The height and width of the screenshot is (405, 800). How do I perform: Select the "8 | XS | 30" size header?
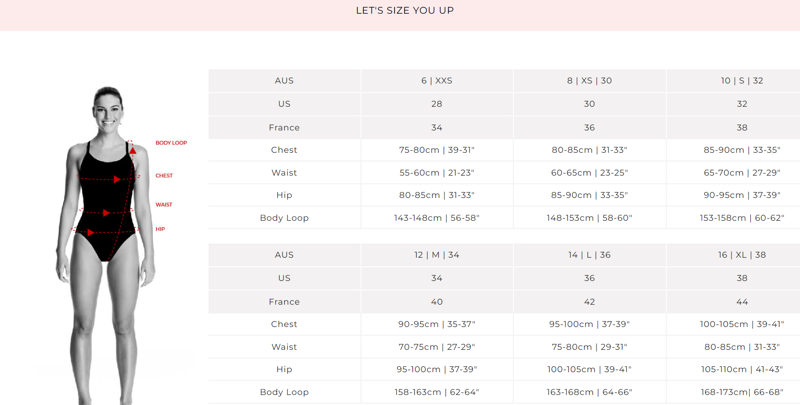click(589, 81)
